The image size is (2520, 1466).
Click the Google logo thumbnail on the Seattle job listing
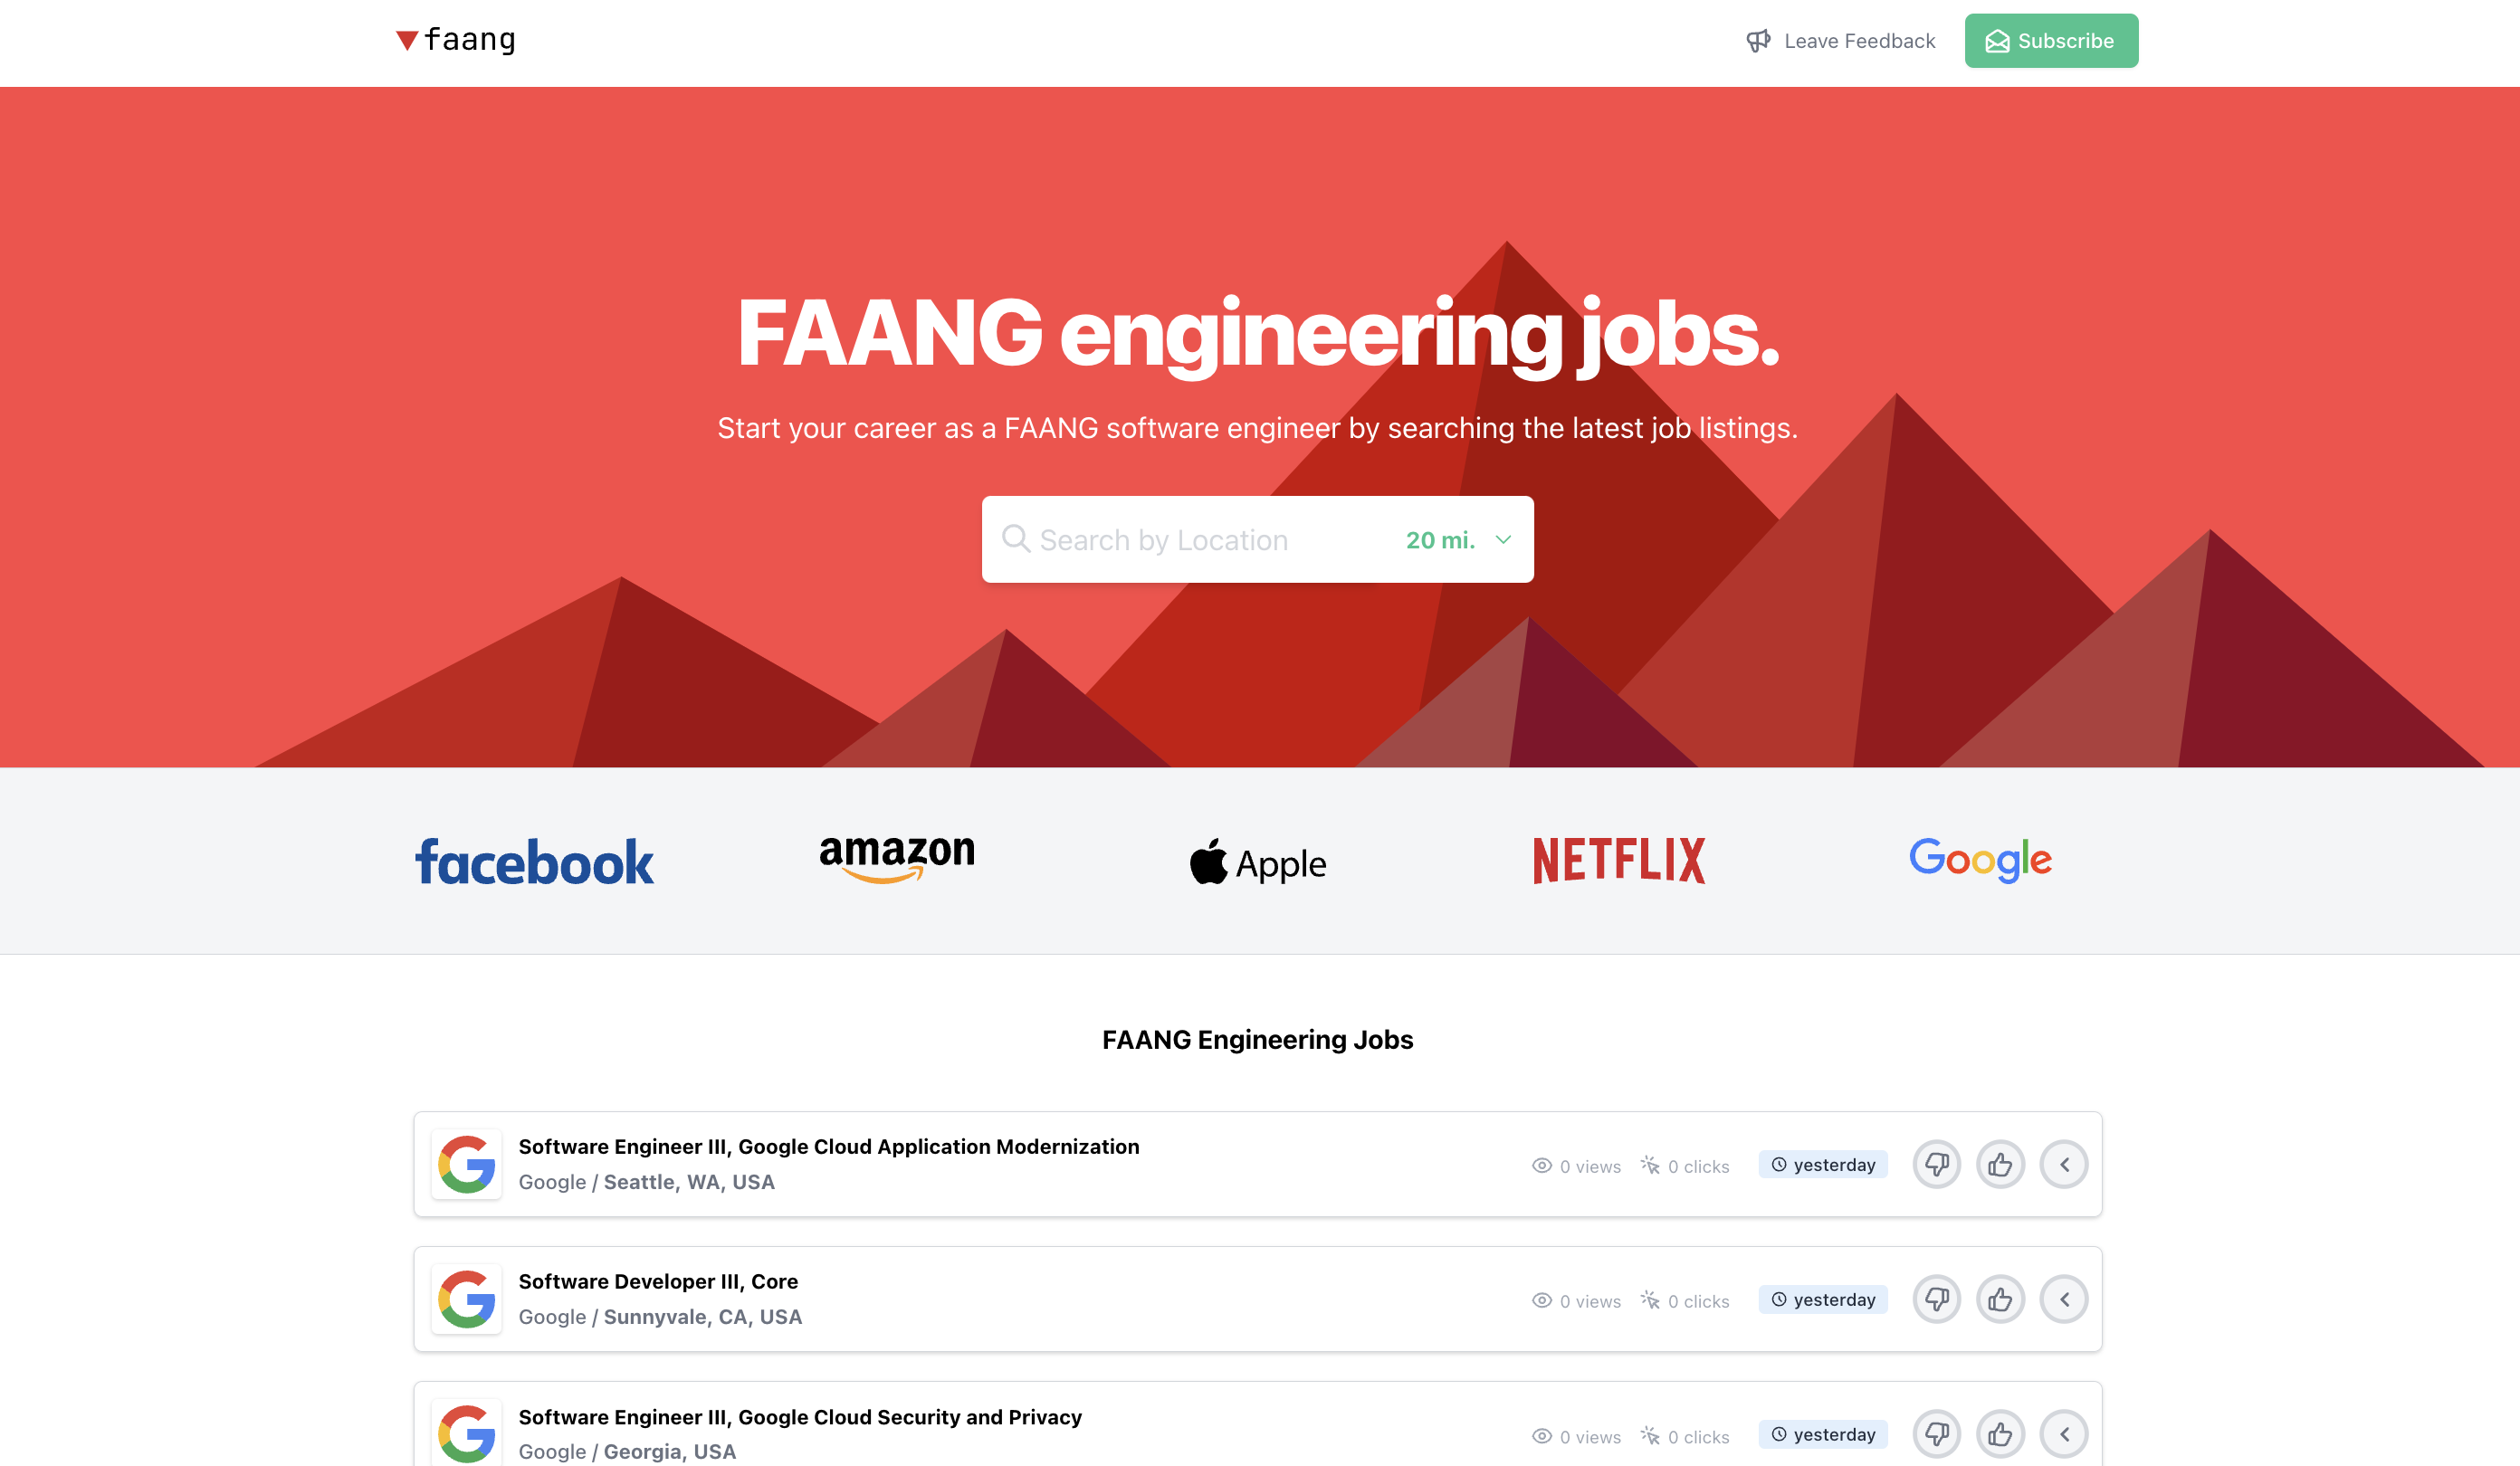(x=466, y=1164)
